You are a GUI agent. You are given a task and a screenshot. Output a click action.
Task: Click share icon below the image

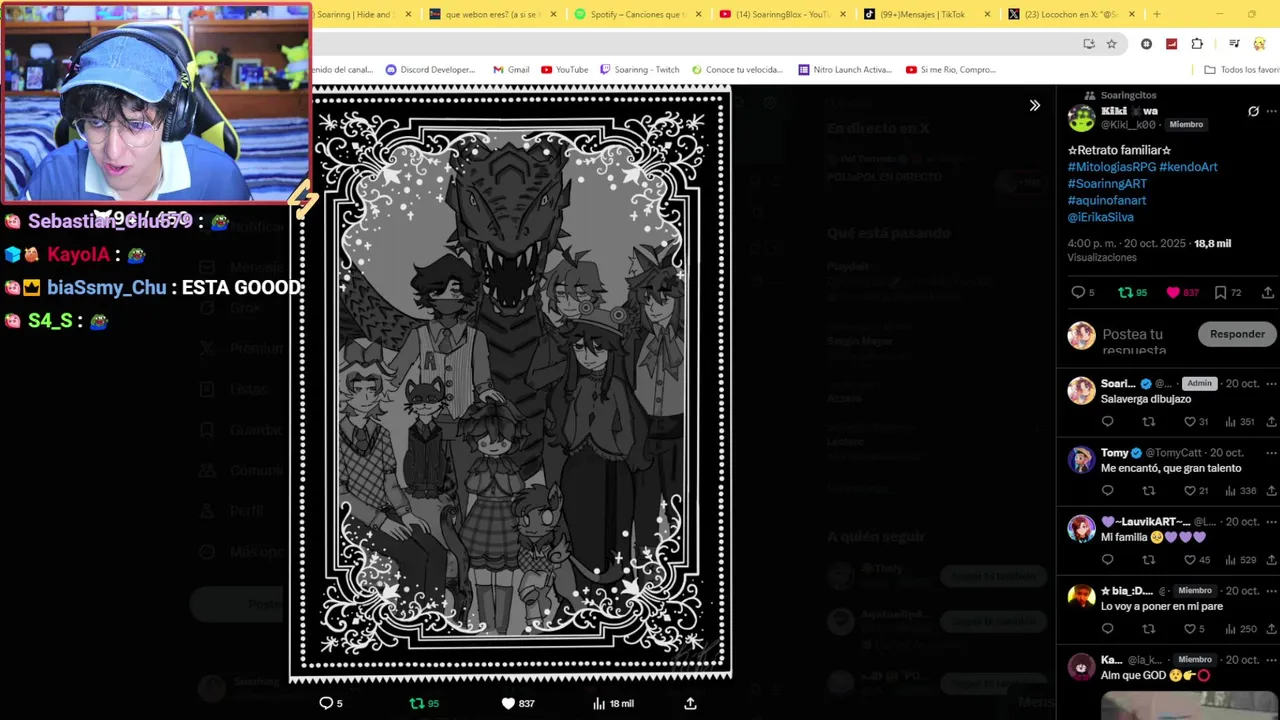pos(690,703)
